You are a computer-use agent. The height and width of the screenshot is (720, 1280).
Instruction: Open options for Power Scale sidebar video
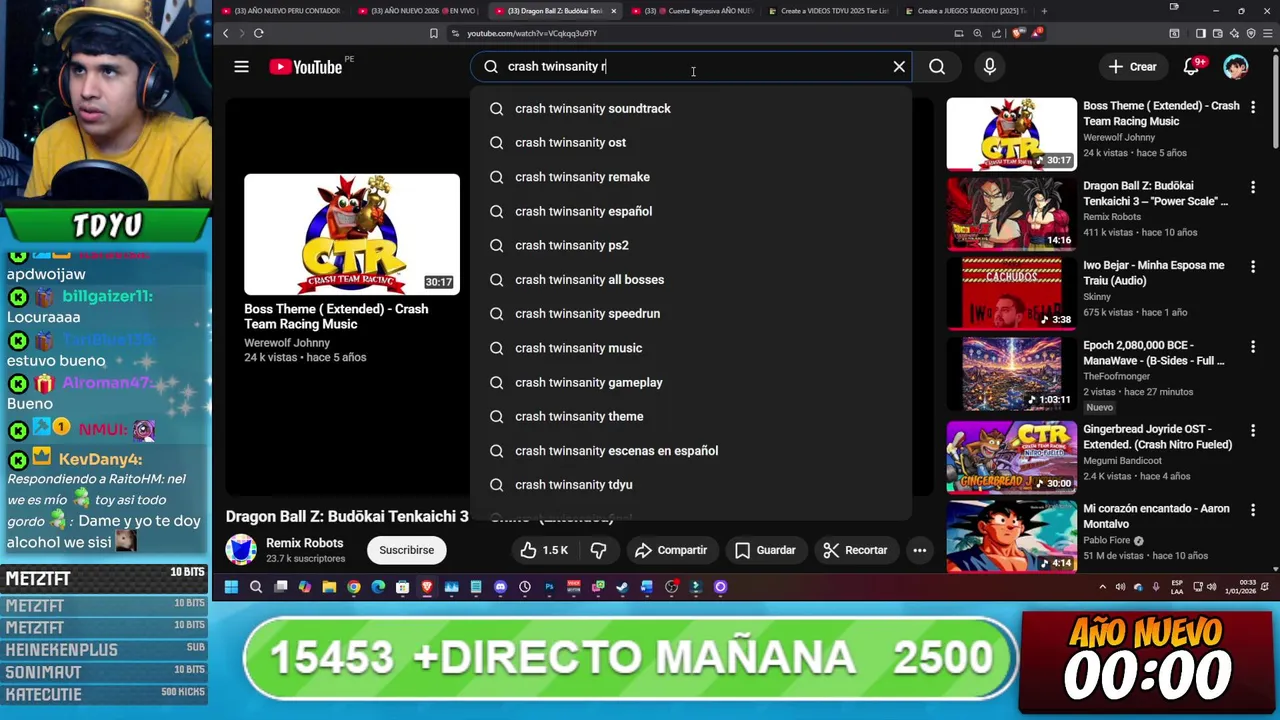[x=1253, y=187]
